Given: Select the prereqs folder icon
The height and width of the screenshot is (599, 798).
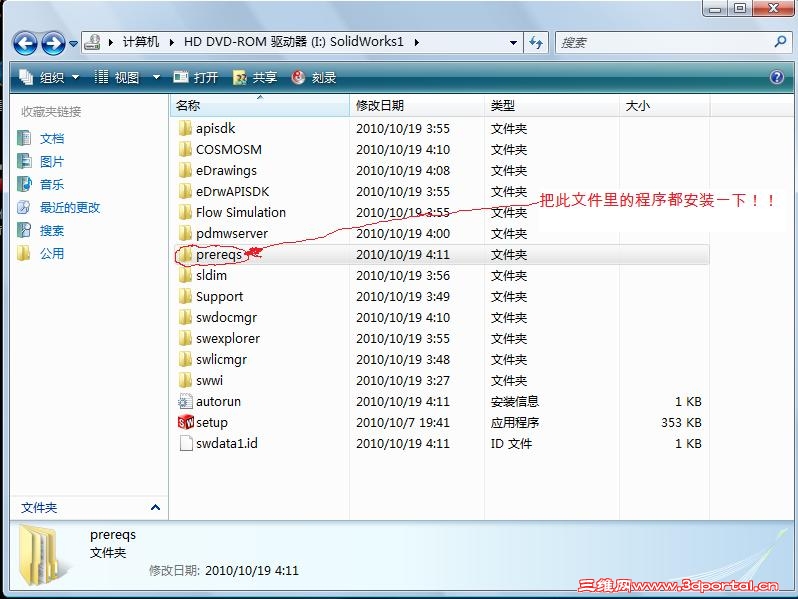Looking at the screenshot, I should tap(185, 254).
